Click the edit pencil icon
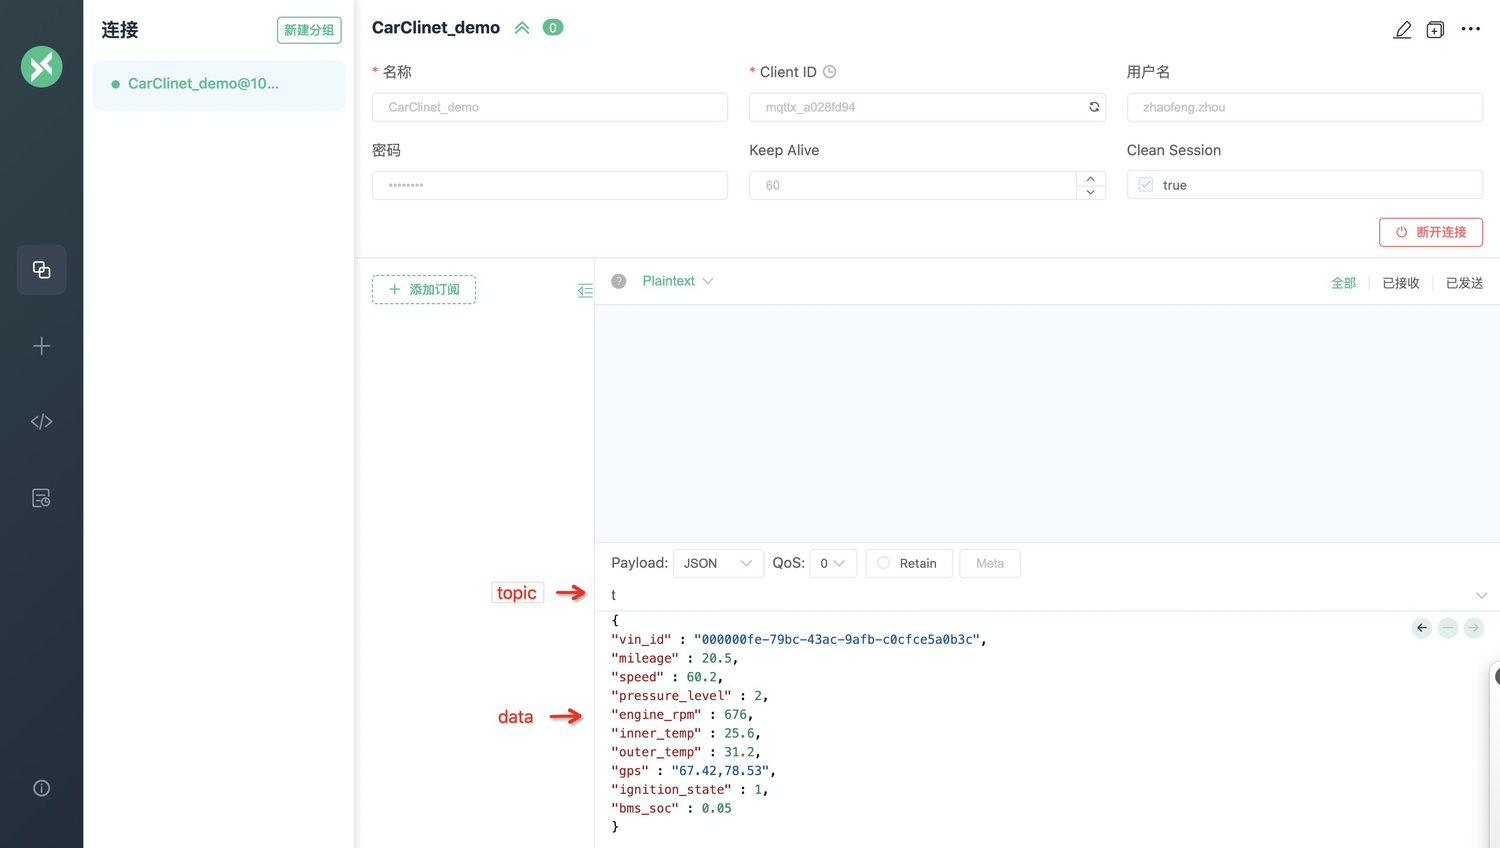 (x=1403, y=30)
